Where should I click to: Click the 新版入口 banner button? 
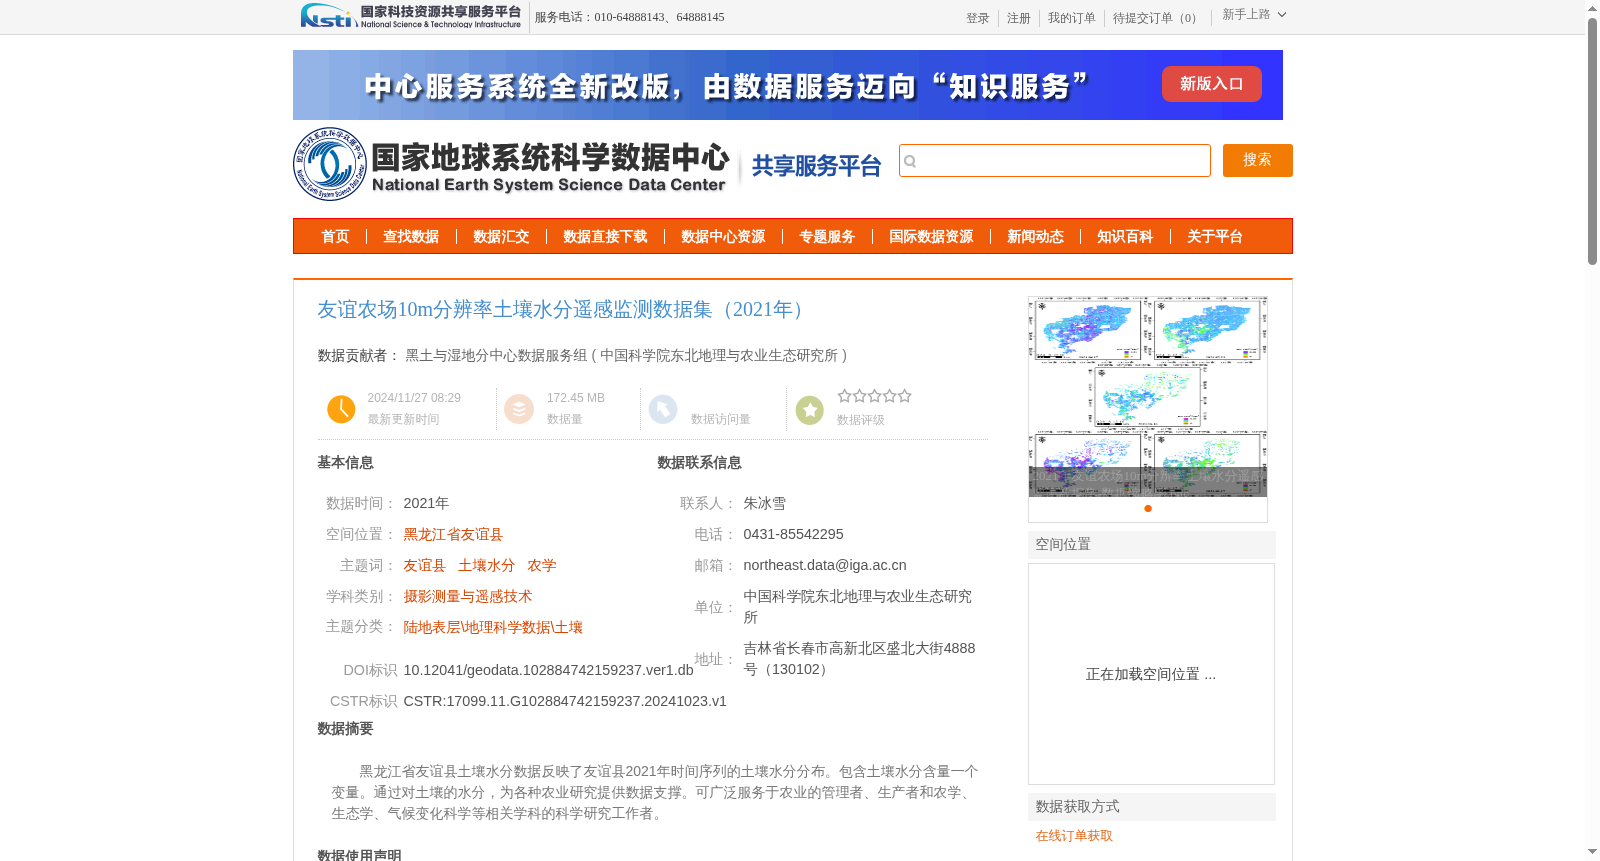[x=1212, y=84]
